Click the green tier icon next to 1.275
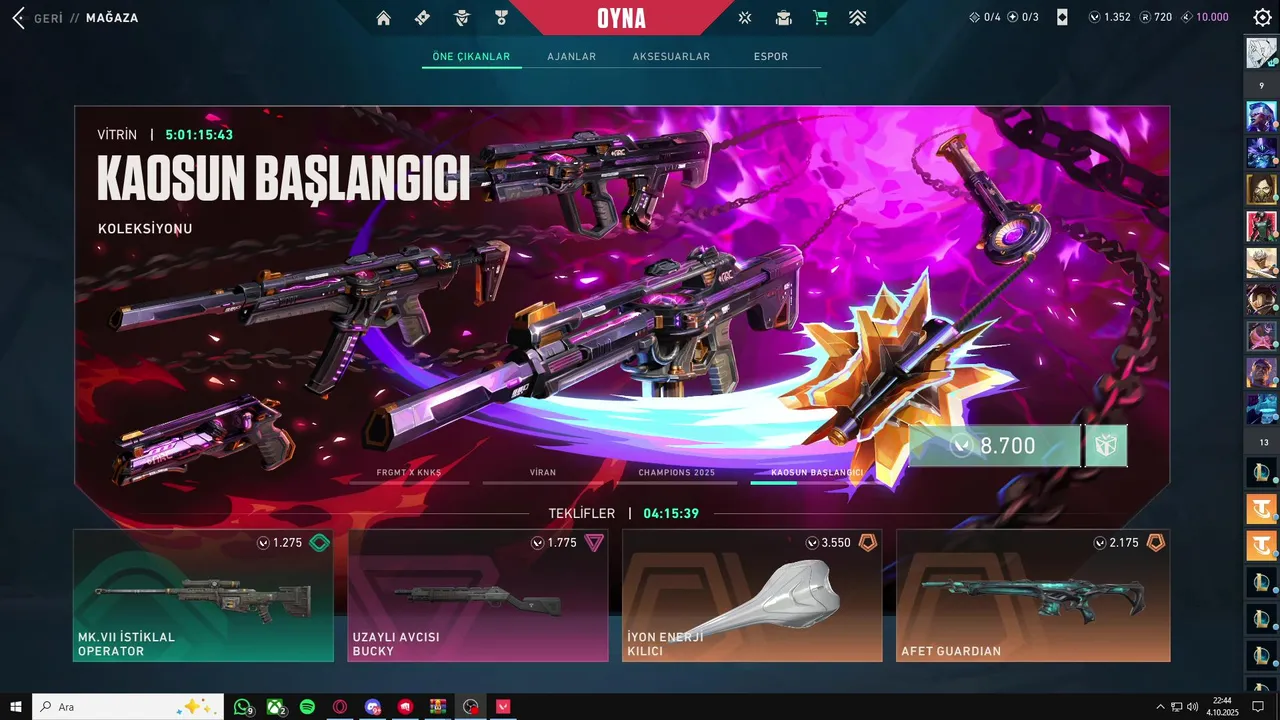1280x720 pixels. 319,543
